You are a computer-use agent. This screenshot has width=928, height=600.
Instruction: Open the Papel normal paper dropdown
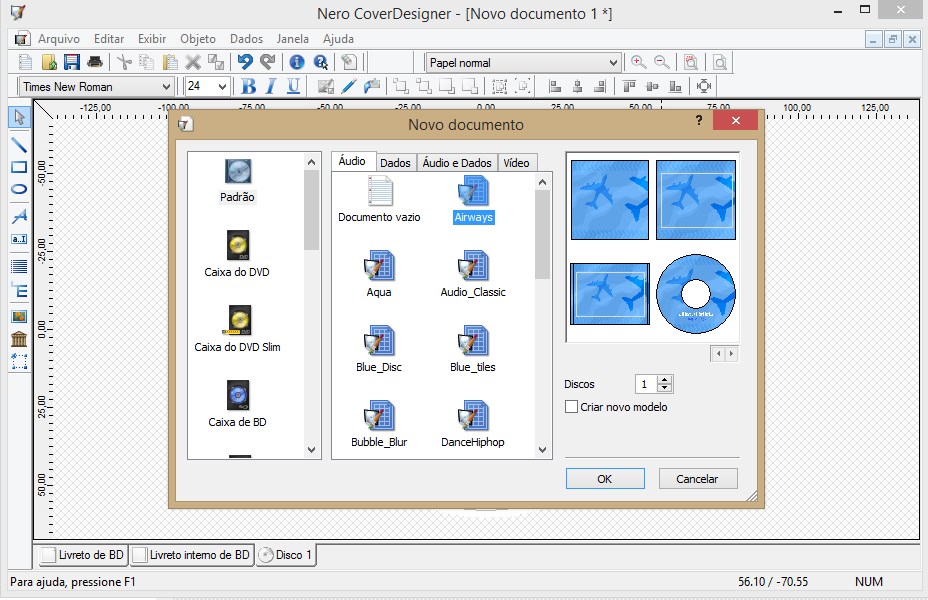[613, 63]
